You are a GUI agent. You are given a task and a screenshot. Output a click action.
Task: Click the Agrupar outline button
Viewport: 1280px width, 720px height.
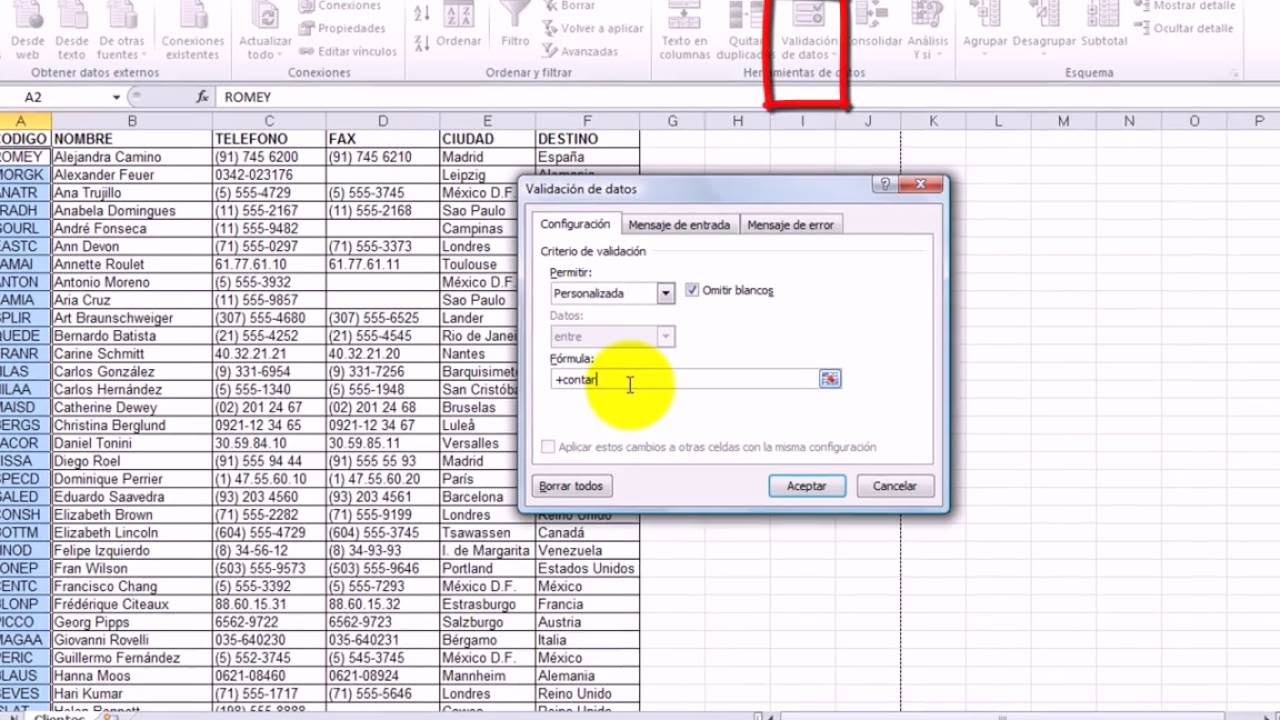985,28
